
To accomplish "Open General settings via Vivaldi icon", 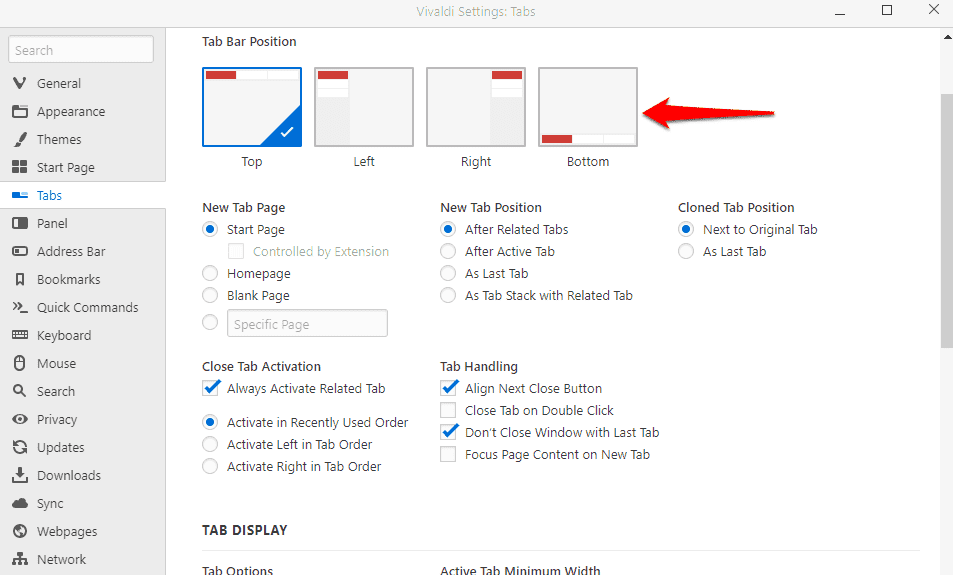I will (x=19, y=83).
